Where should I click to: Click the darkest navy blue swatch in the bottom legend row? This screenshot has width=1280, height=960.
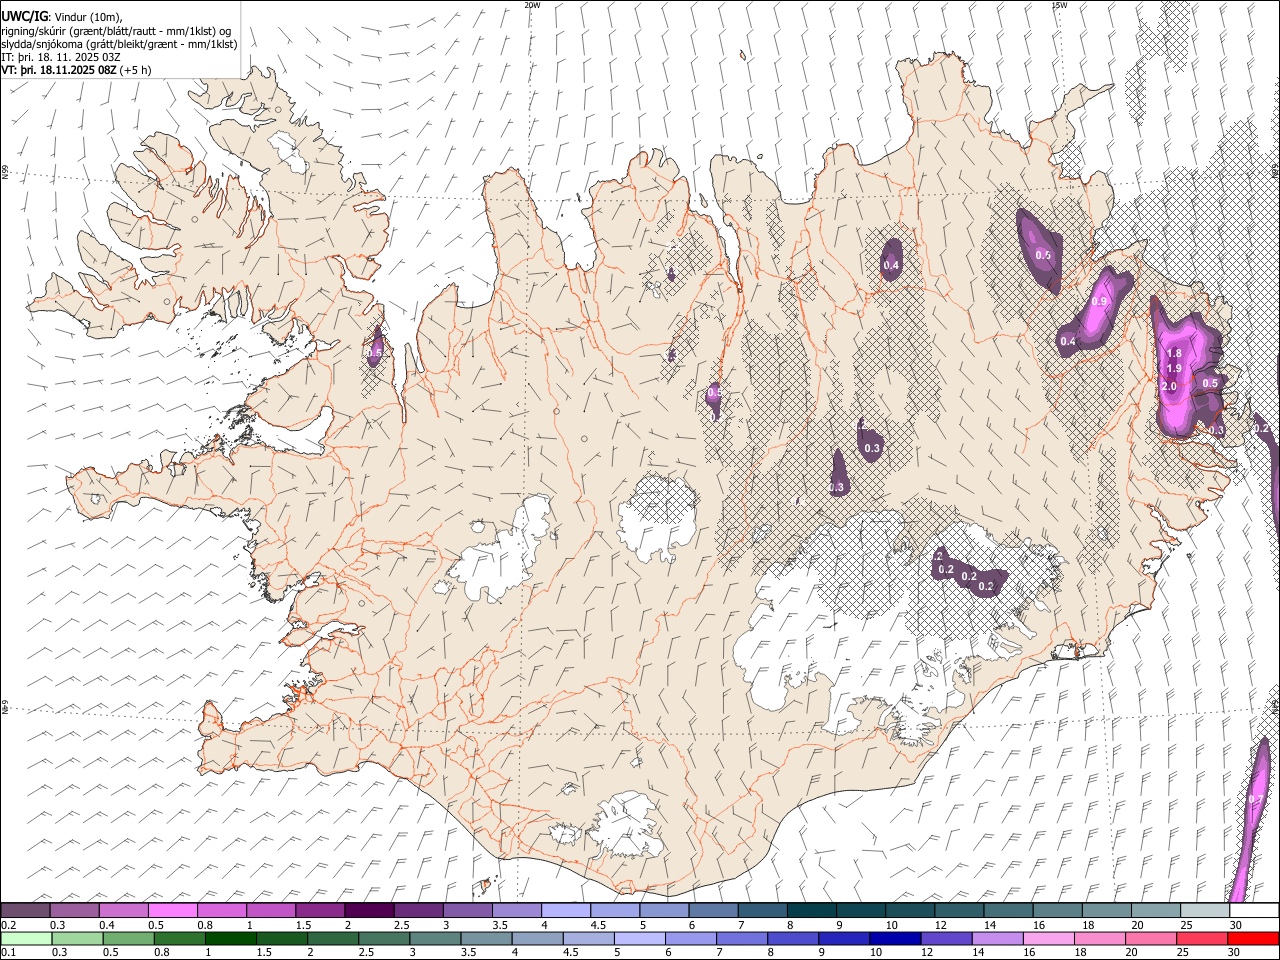pyautogui.click(x=894, y=938)
